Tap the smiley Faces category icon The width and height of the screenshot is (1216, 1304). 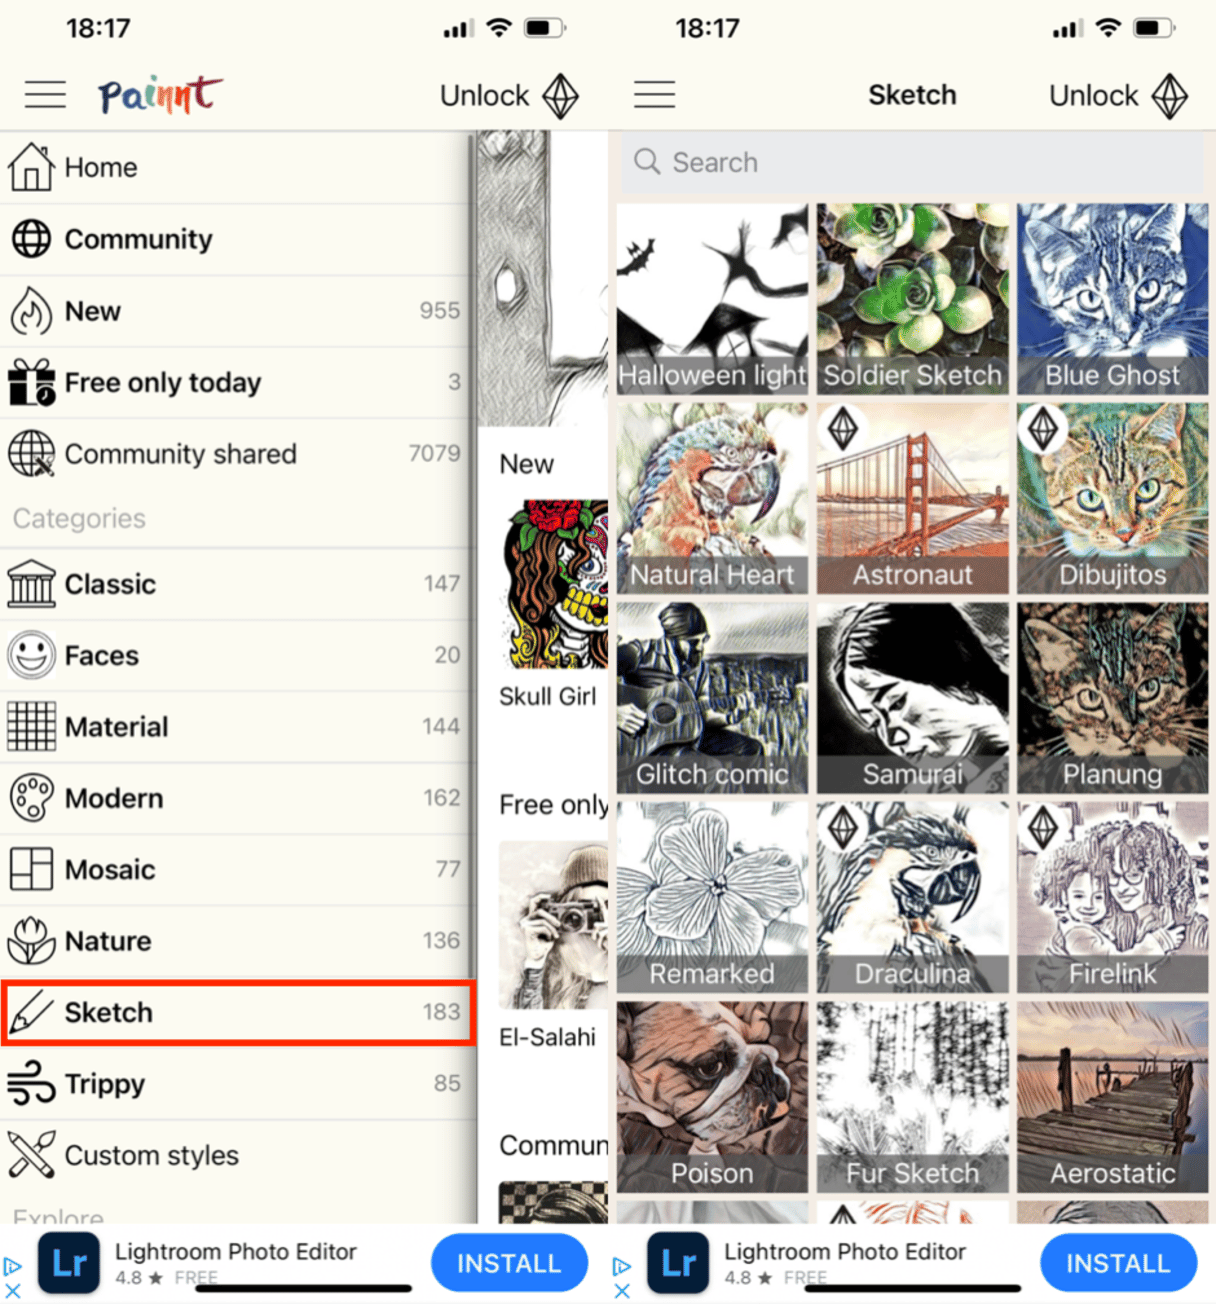31,655
